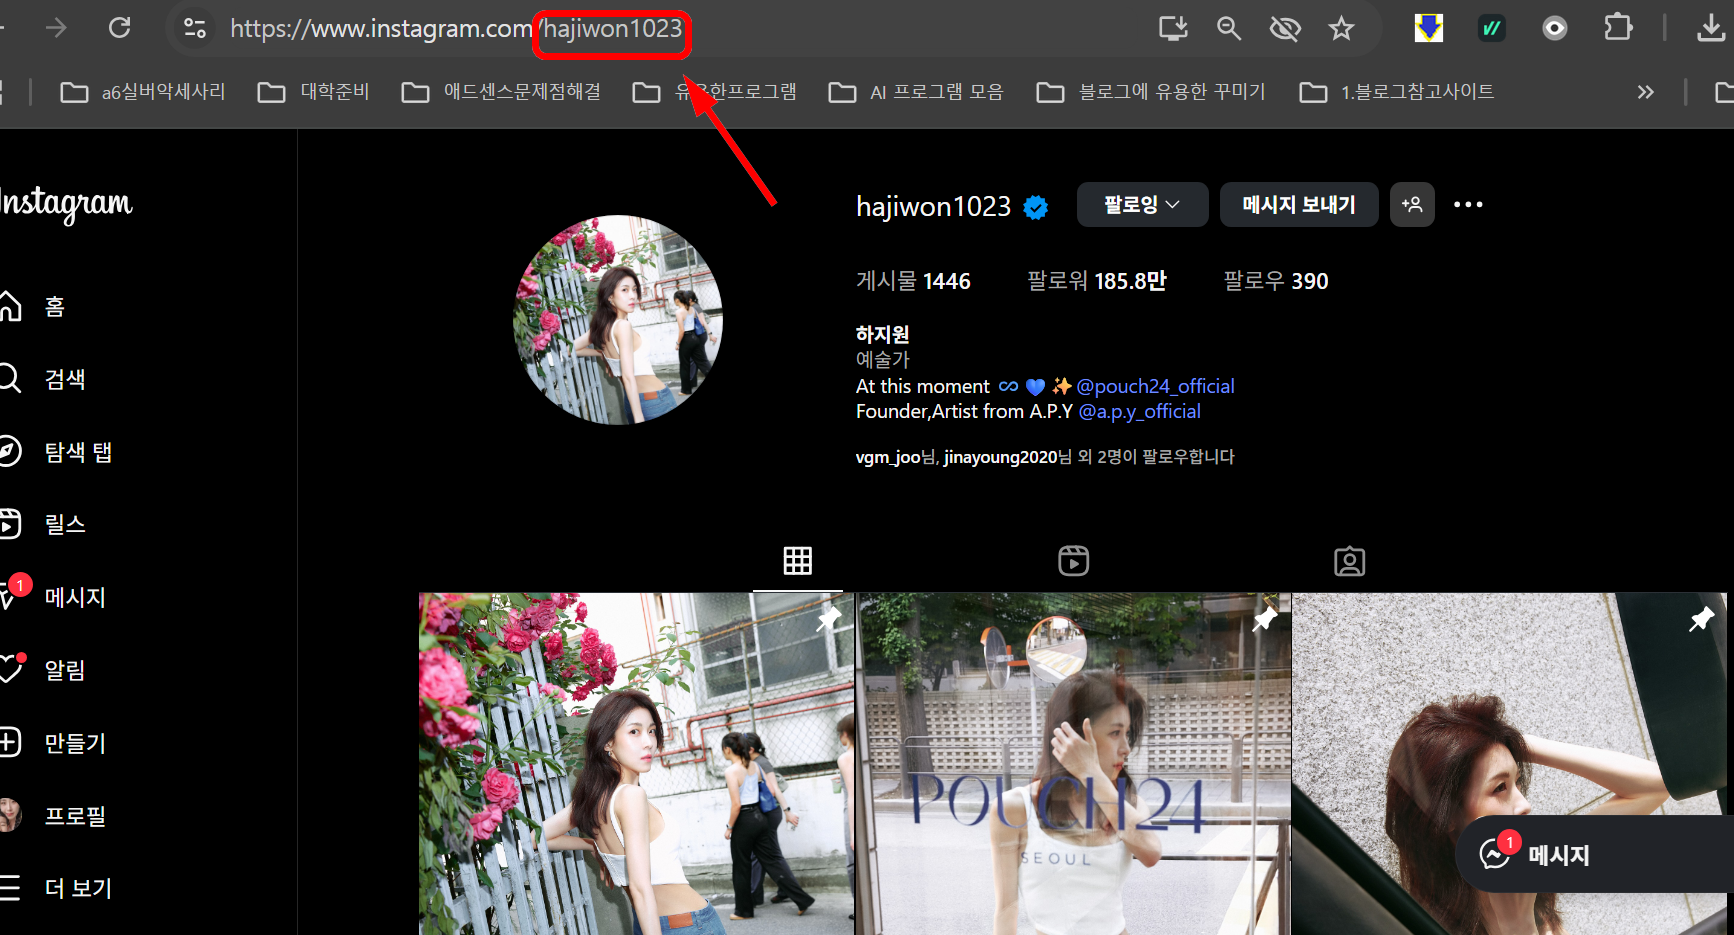
Task: Open the @pouch24_official profile link
Action: (1155, 386)
